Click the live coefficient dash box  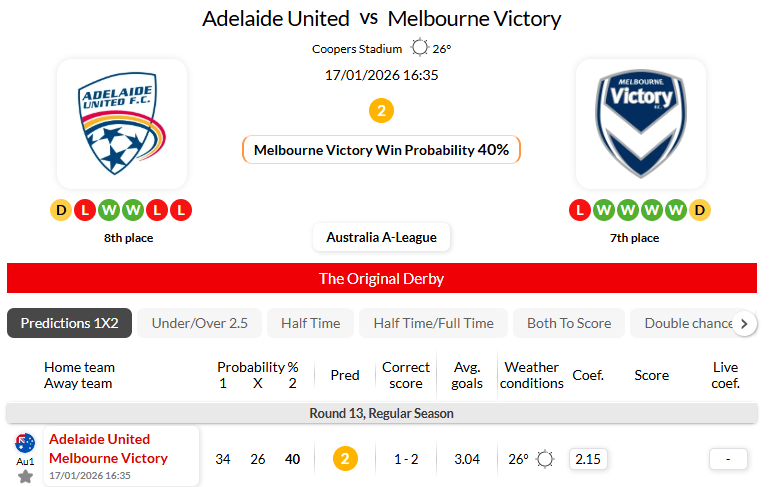[x=728, y=460]
